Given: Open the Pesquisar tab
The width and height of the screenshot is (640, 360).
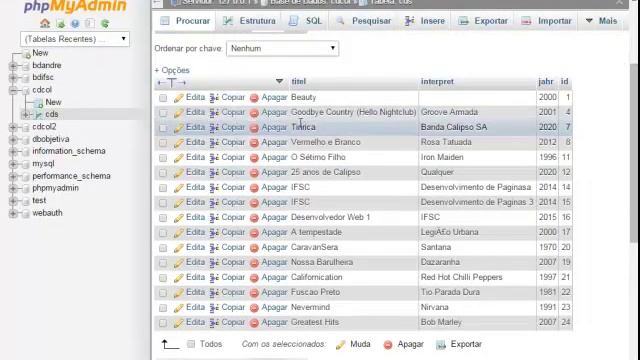Looking at the screenshot, I should point(363,21).
